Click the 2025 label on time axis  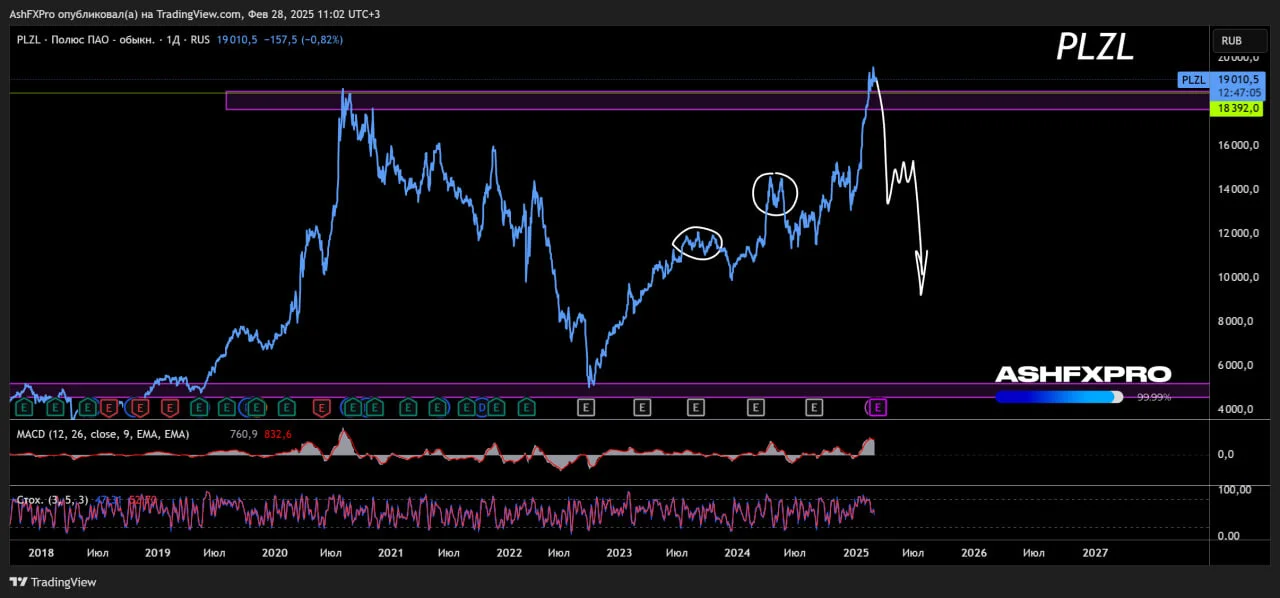[856, 552]
